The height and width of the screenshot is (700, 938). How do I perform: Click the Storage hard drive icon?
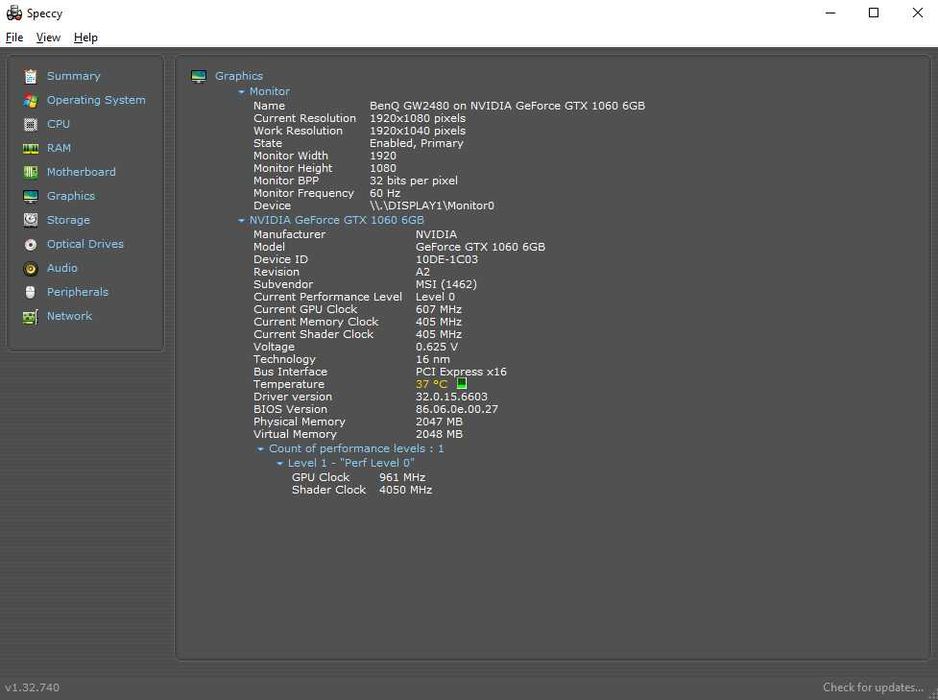click(31, 220)
